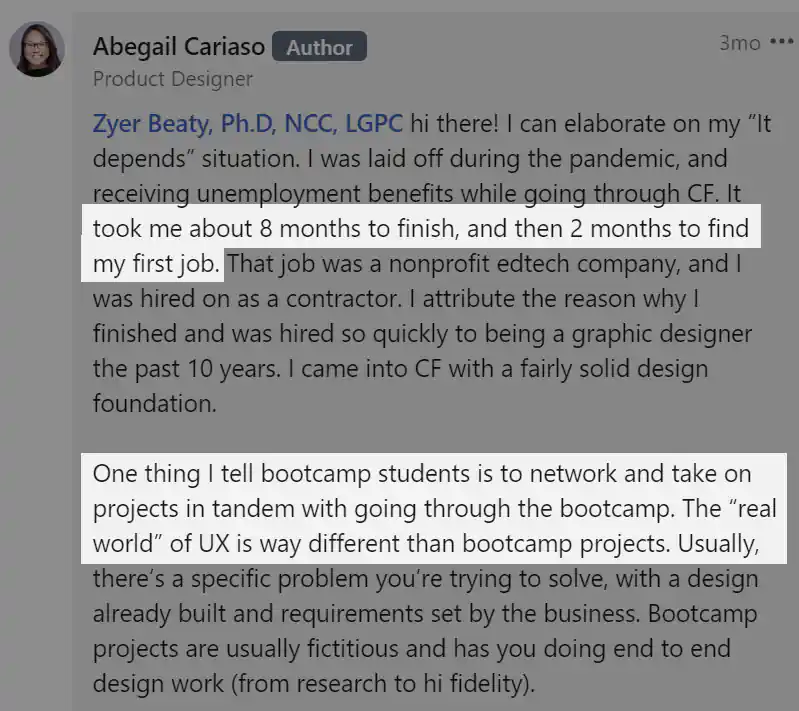Viewport: 799px width, 711px height.
Task: Click the line "the past 10 years"
Action: tap(400, 368)
